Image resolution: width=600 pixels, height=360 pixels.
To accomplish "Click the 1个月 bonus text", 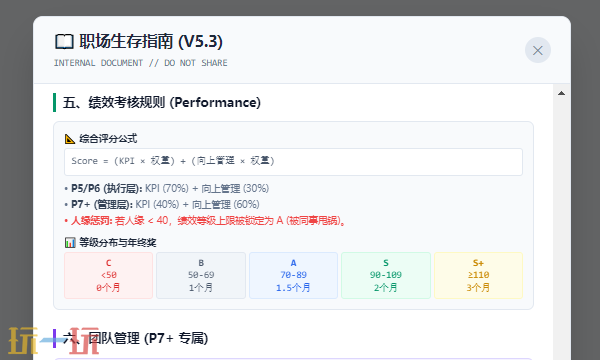I will [x=201, y=288].
